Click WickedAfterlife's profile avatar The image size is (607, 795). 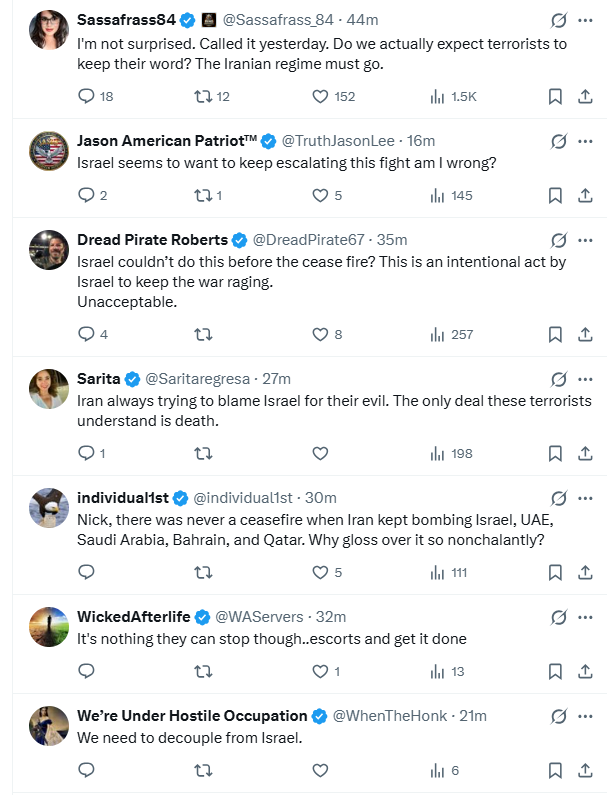pos(49,627)
